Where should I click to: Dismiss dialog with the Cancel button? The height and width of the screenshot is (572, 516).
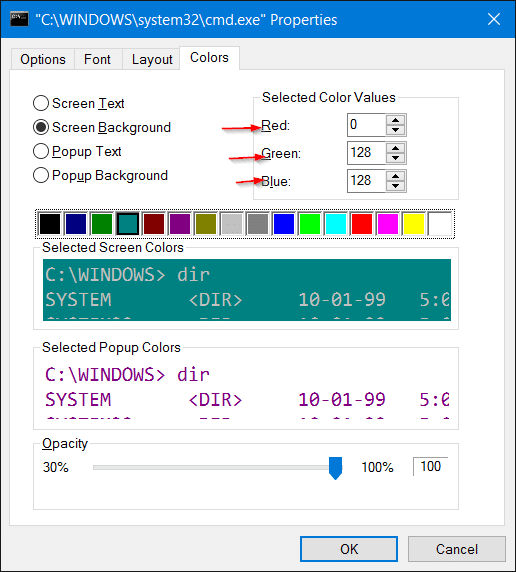pyautogui.click(x=457, y=549)
